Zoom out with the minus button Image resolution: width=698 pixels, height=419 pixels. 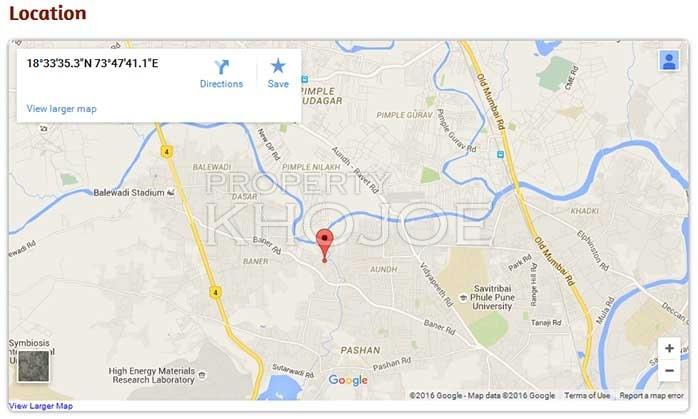669,370
